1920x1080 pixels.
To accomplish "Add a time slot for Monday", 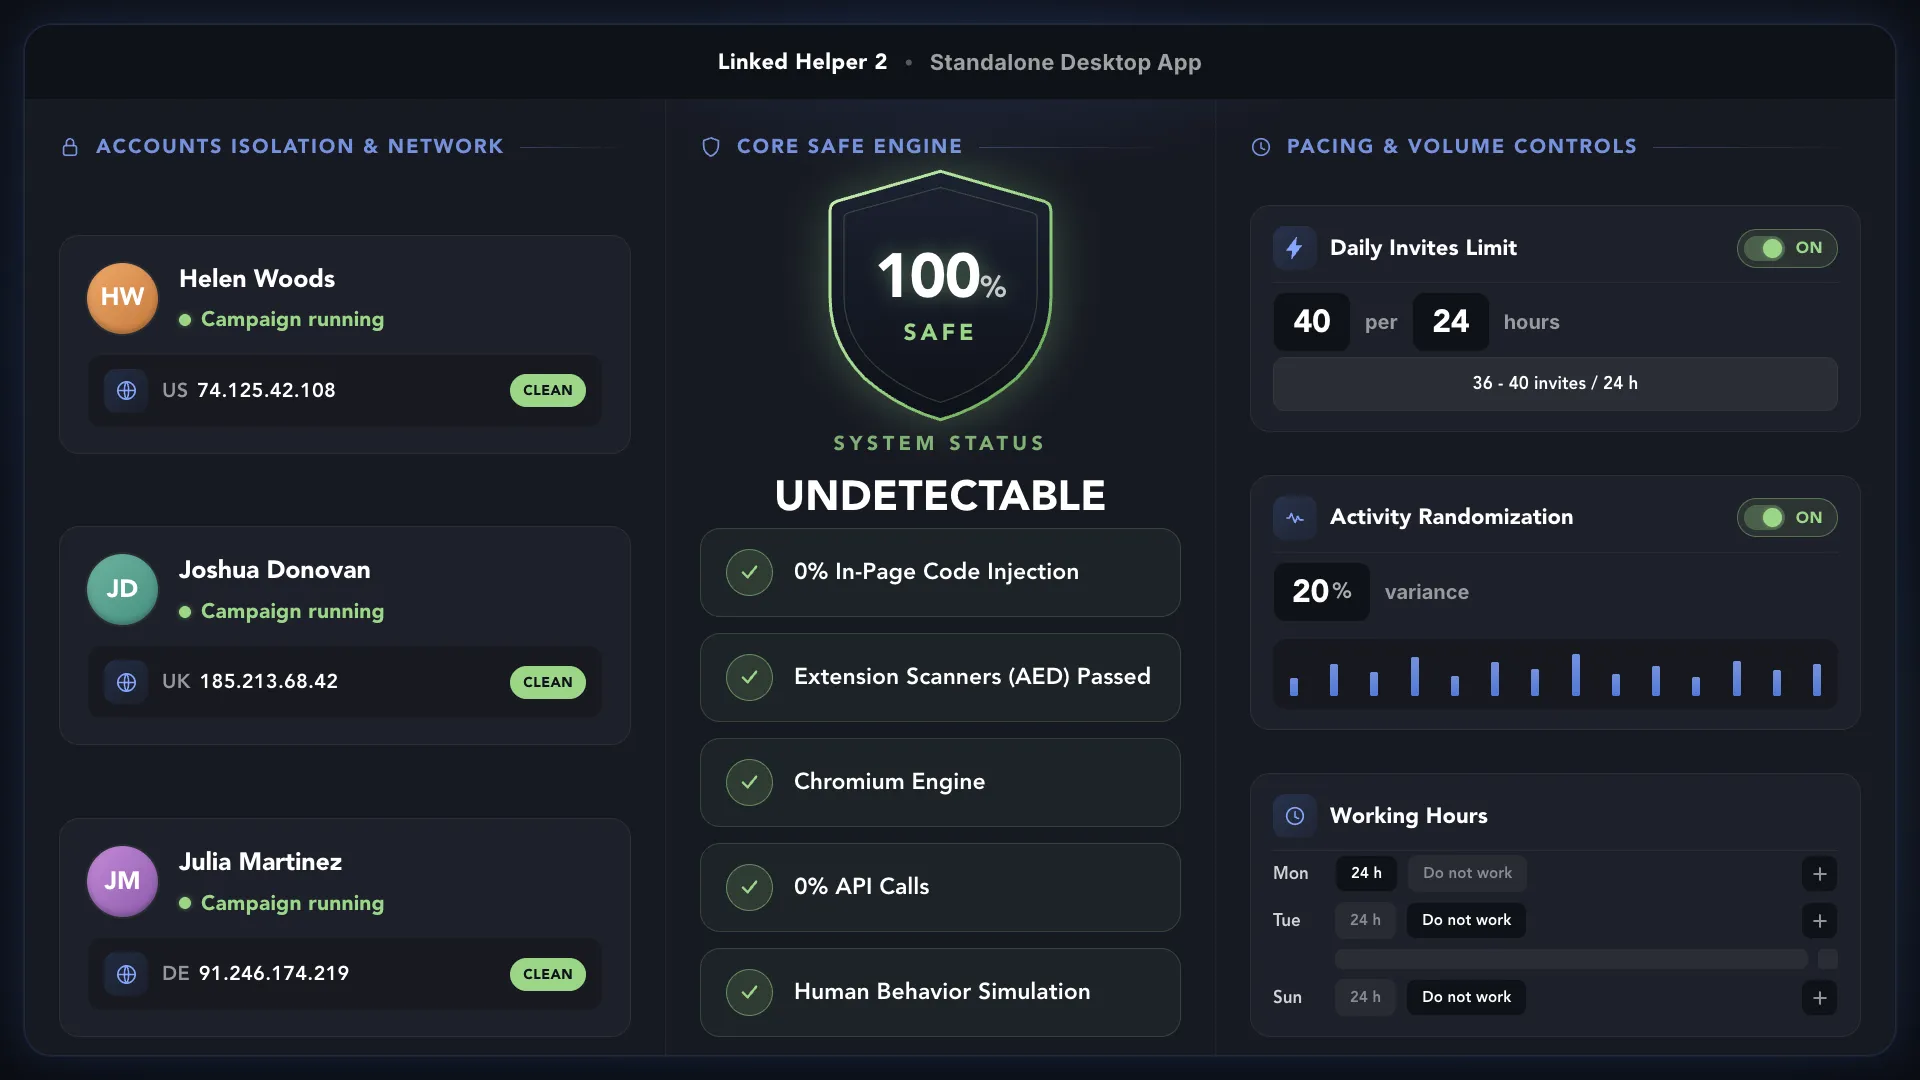I will pyautogui.click(x=1819, y=874).
